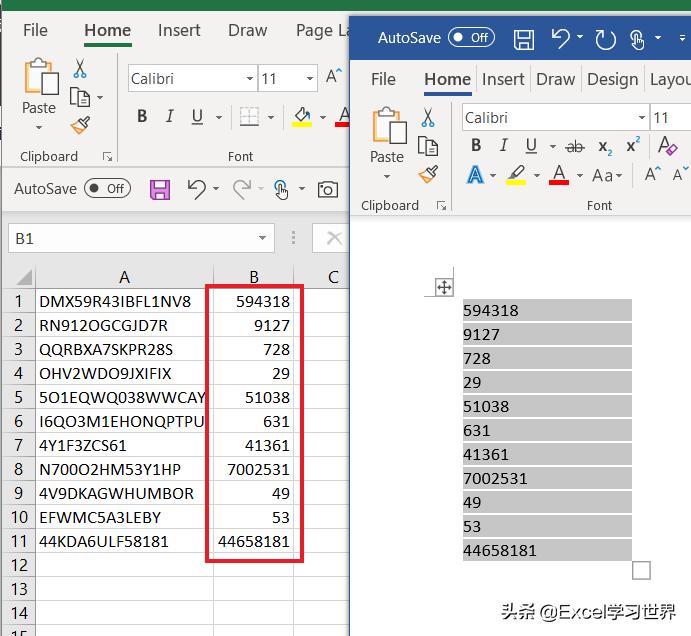The height and width of the screenshot is (636, 691).
Task: Click Undo arrow in Excel quick access
Action: click(197, 189)
